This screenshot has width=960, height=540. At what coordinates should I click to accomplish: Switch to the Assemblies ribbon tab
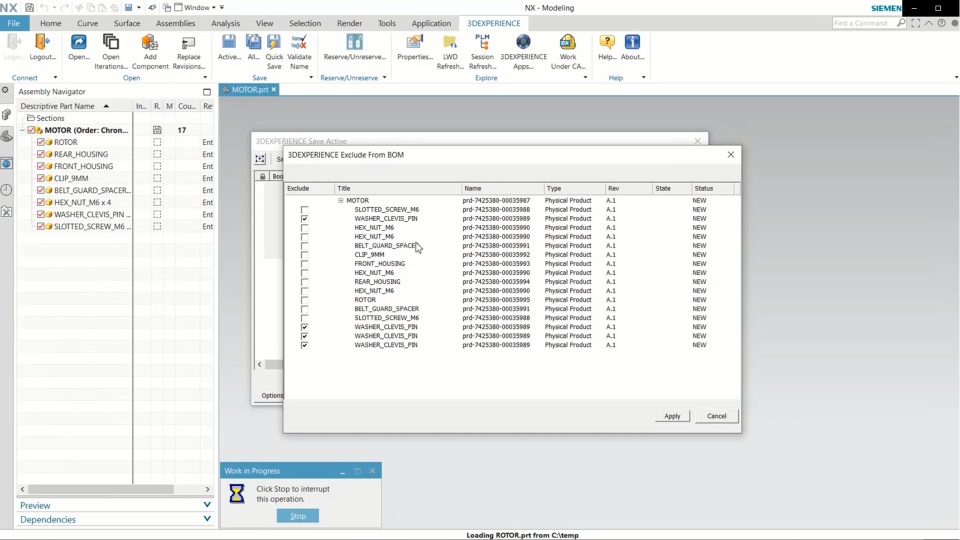click(x=175, y=23)
